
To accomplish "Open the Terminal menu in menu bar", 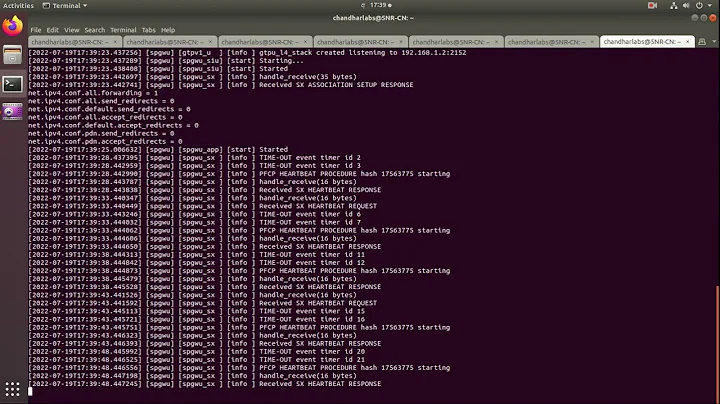I will point(123,30).
